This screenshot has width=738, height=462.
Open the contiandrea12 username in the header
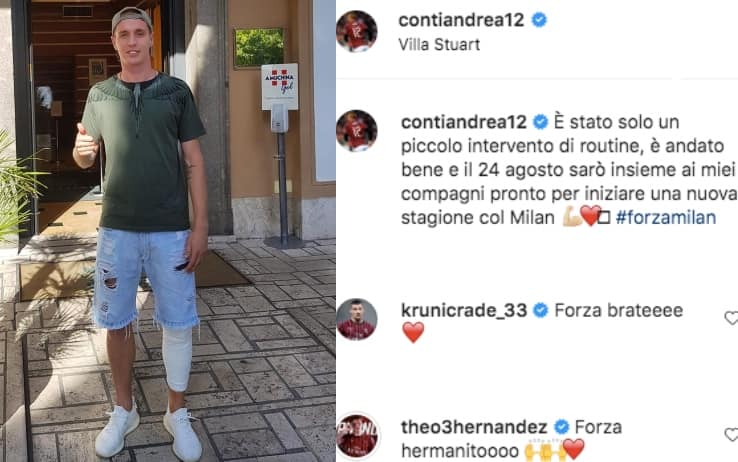pyautogui.click(x=461, y=20)
